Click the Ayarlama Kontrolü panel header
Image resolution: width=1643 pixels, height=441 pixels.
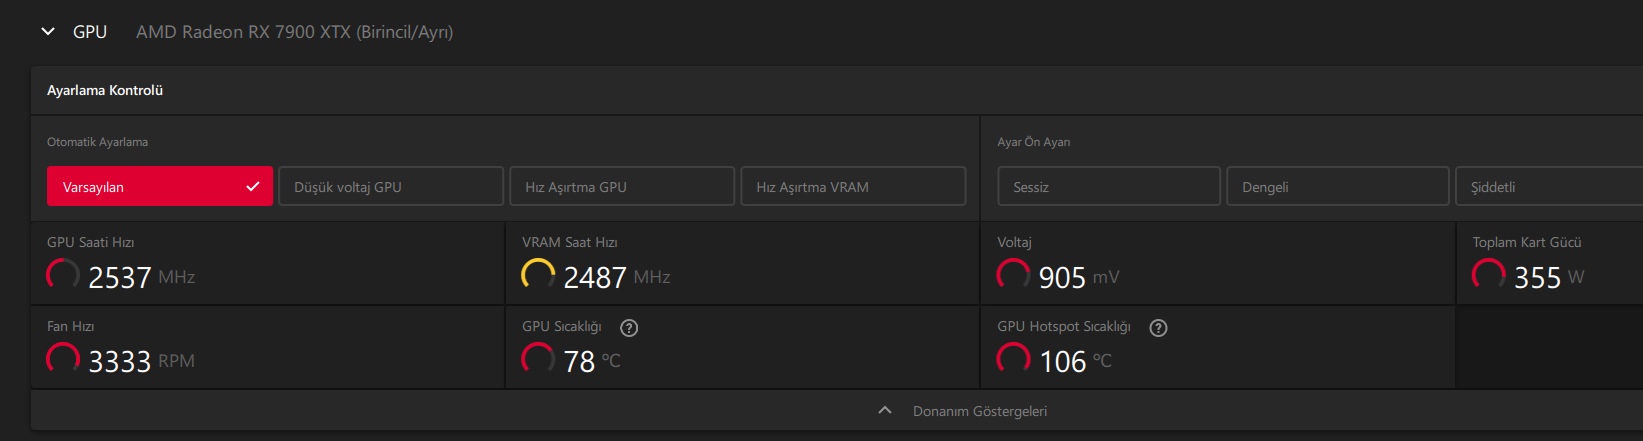click(x=105, y=91)
